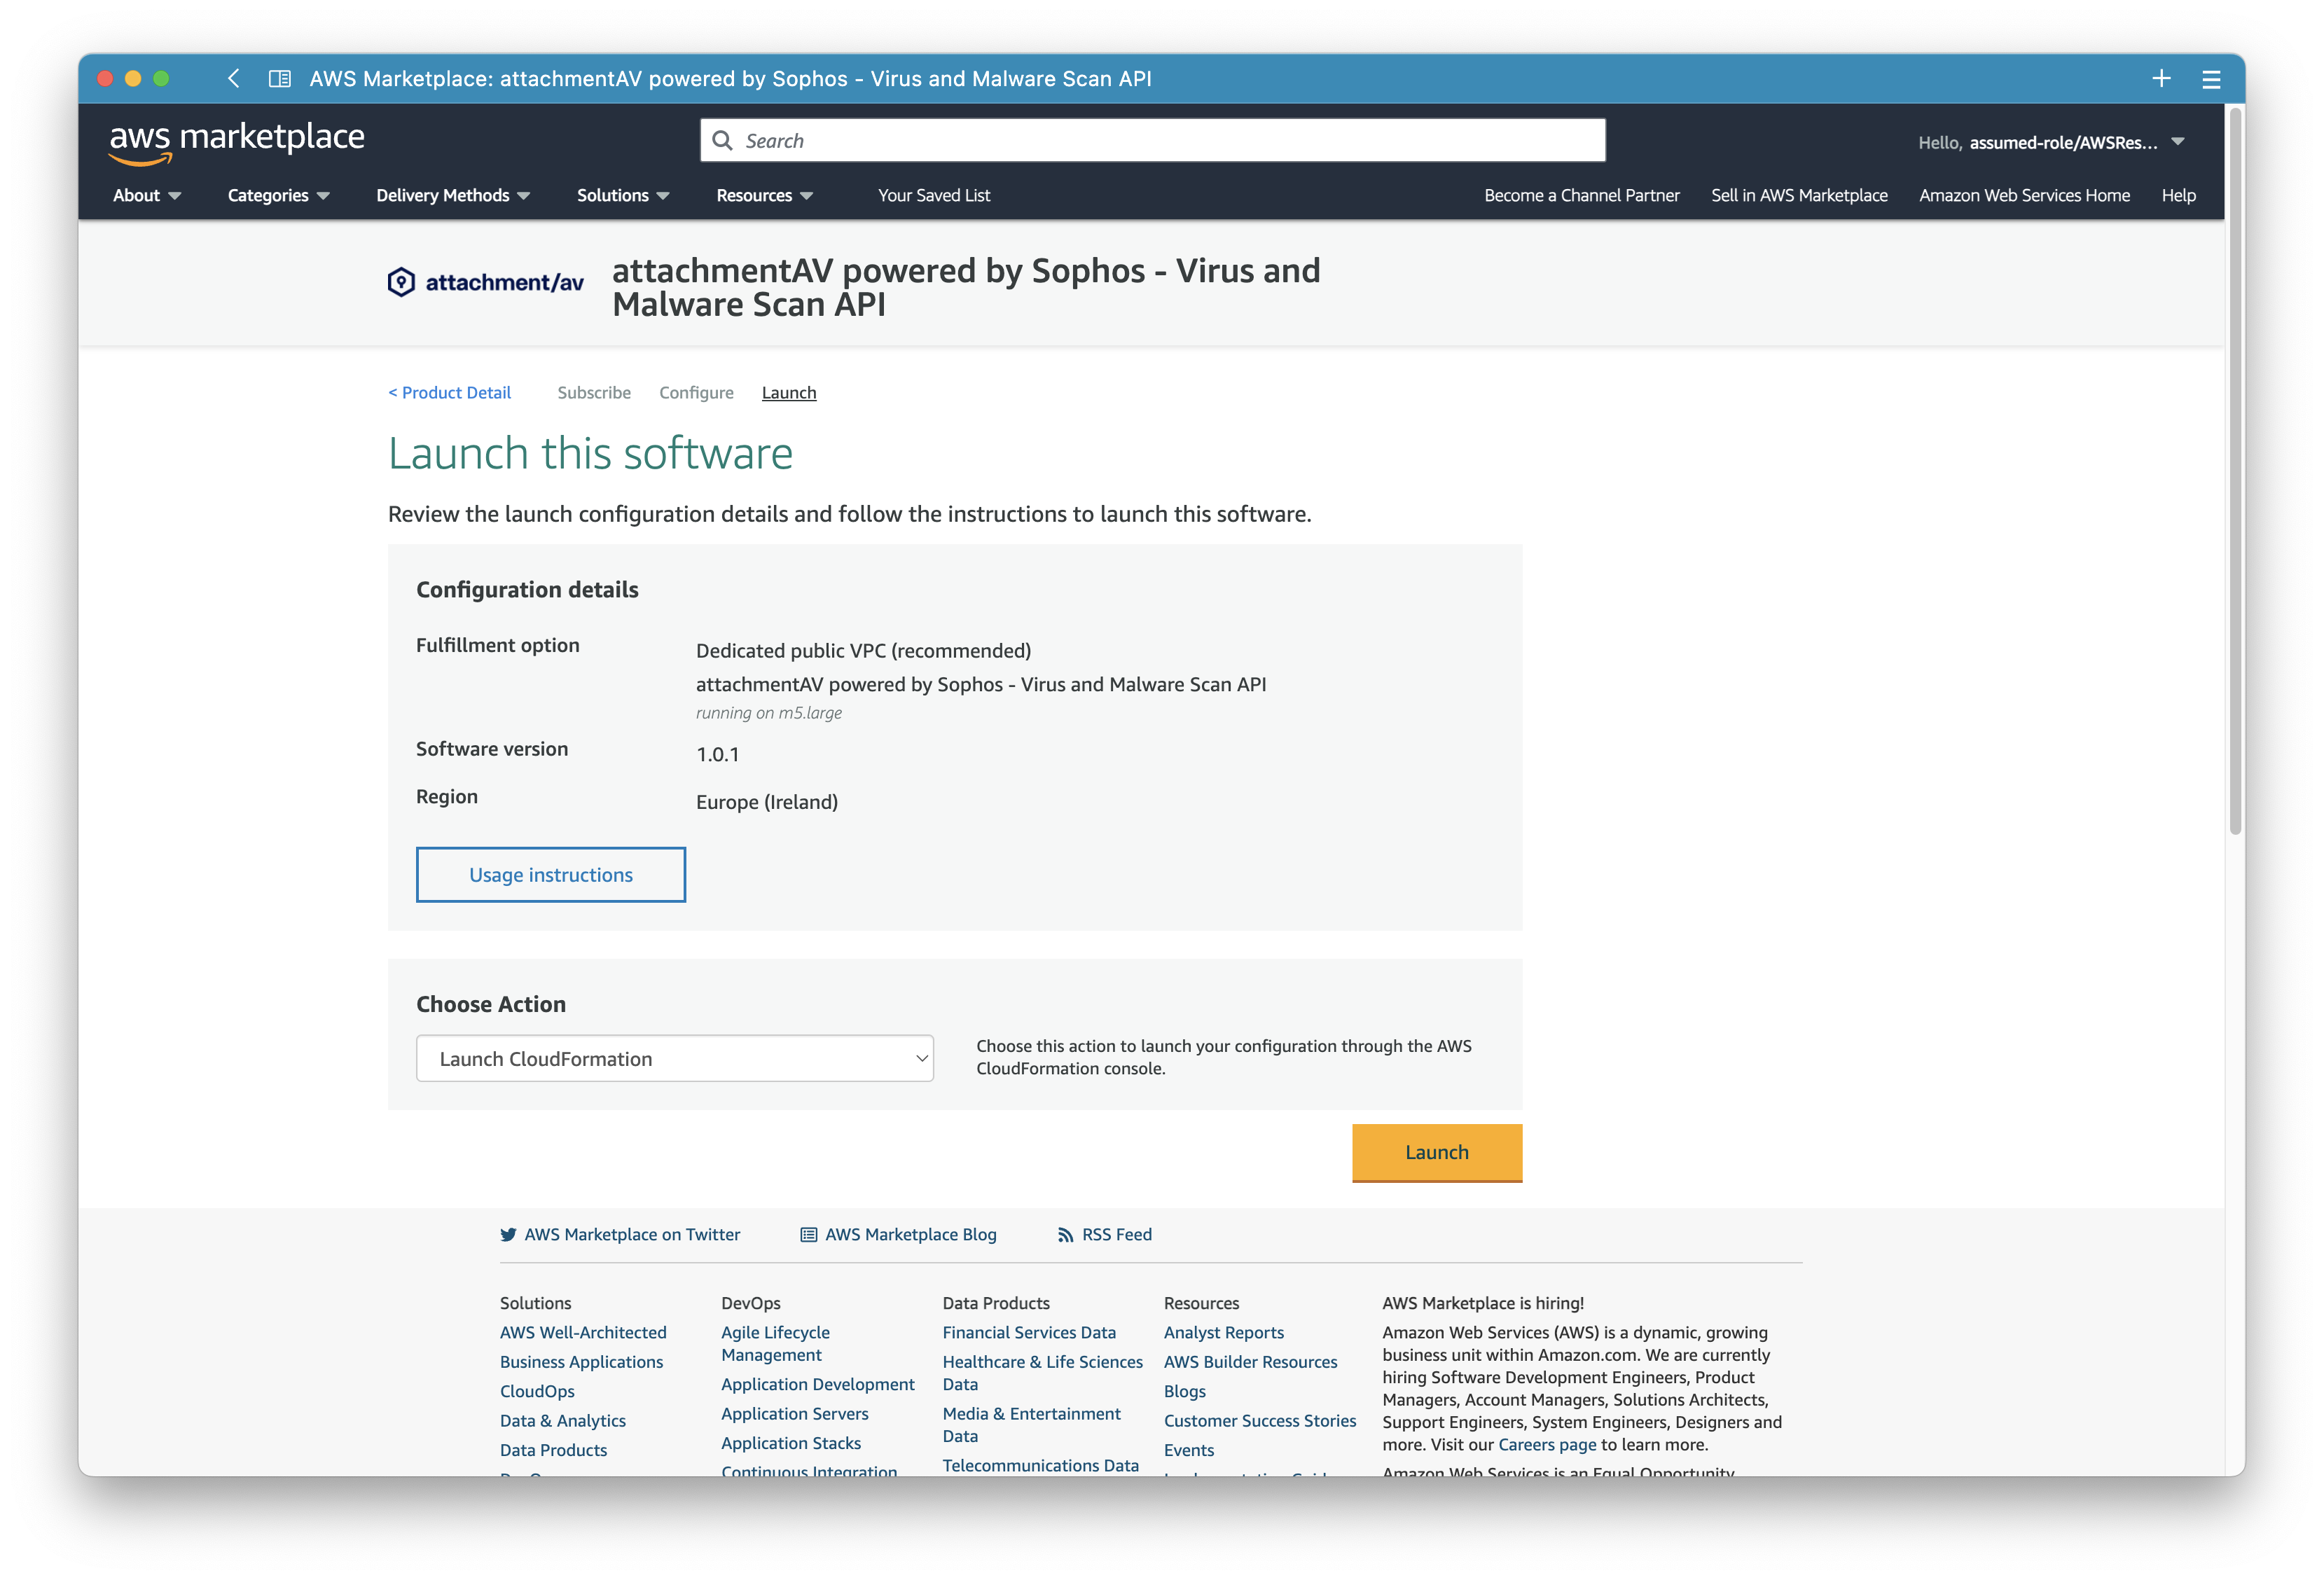Click the Subscribe tab in product navigation
The height and width of the screenshot is (1580, 2324).
pos(594,391)
